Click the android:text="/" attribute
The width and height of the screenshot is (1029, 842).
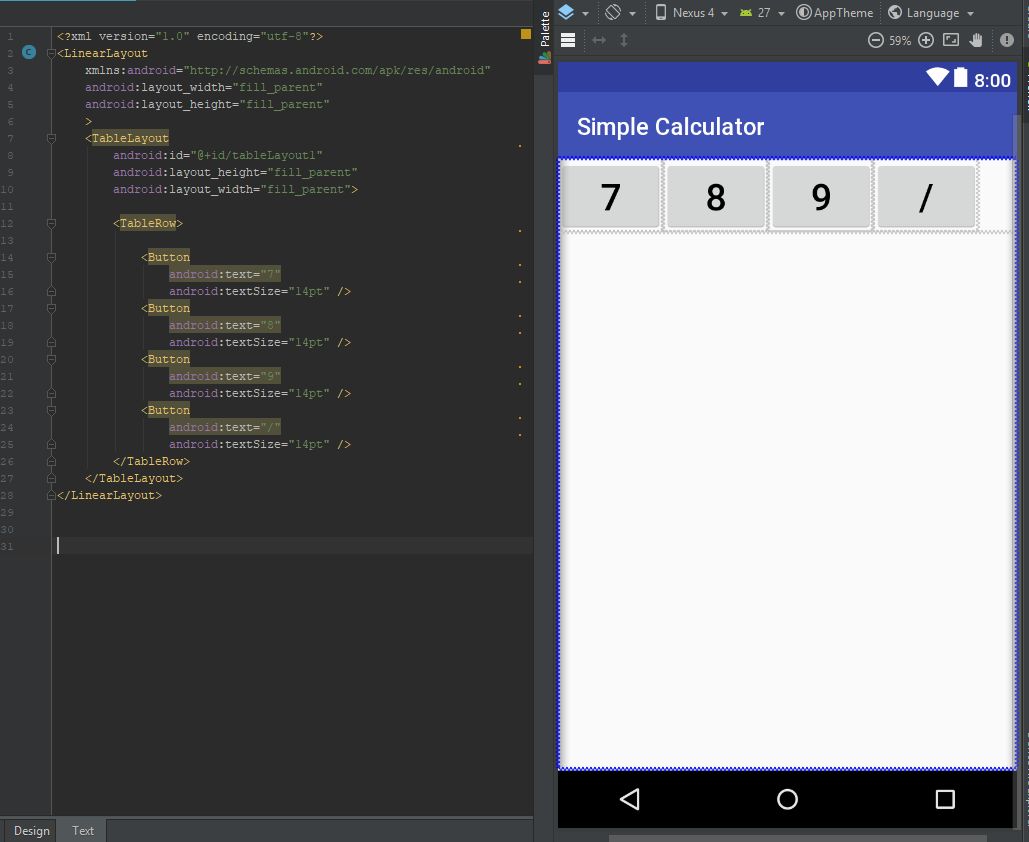[x=224, y=427]
